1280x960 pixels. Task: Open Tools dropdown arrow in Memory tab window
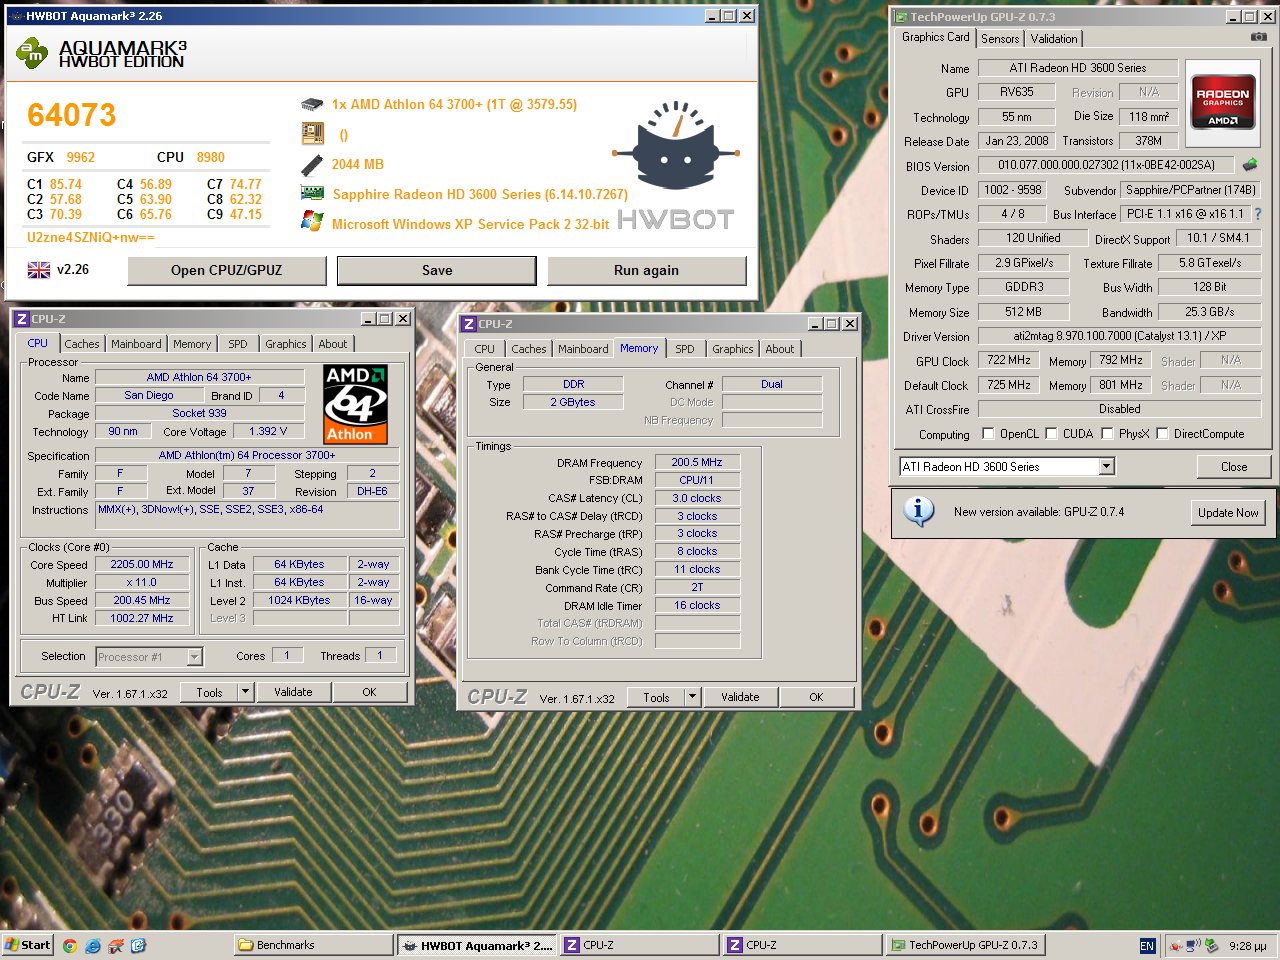pos(692,697)
